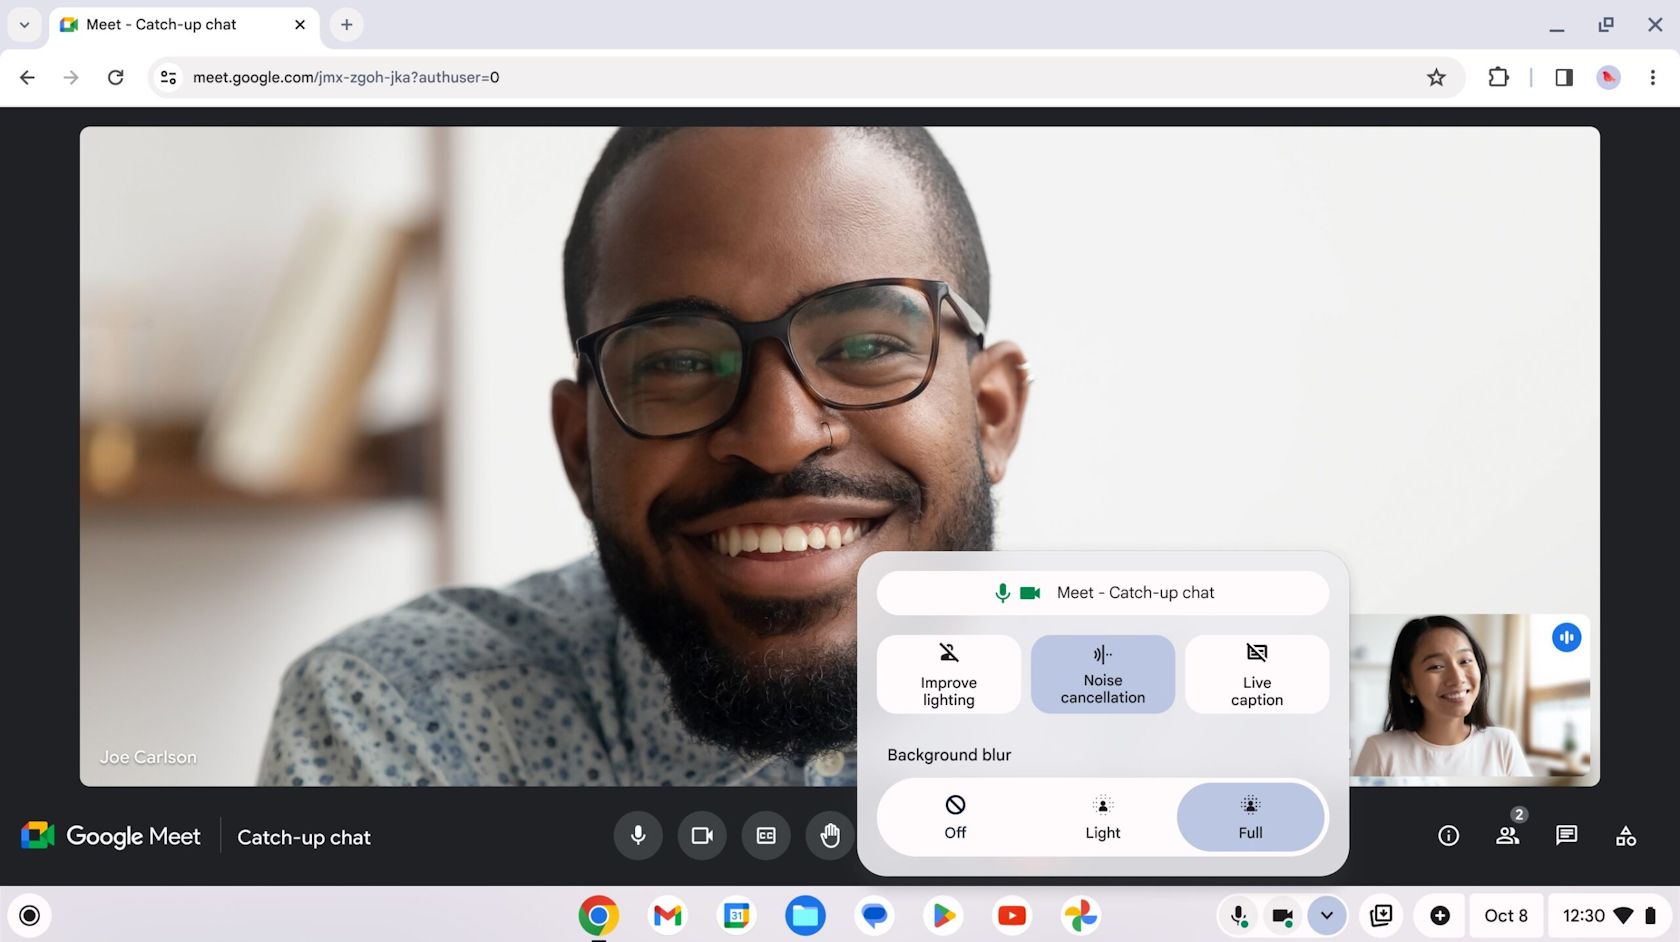Turn on Live caption
This screenshot has width=1680, height=942.
tap(1256, 674)
